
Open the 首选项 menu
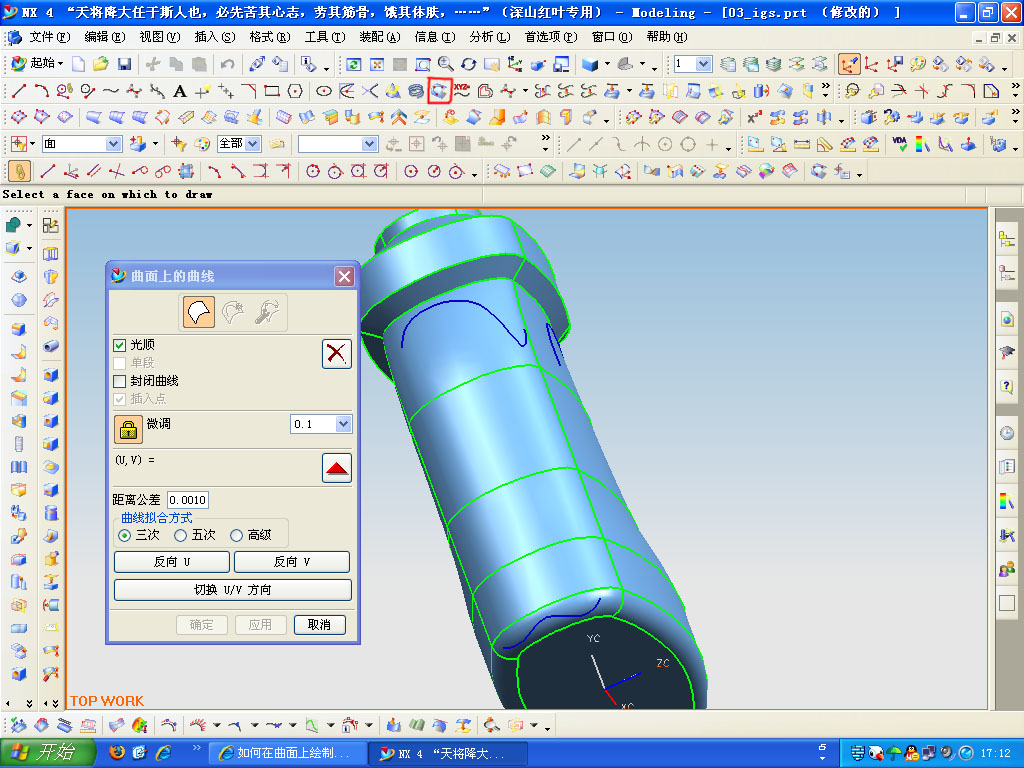pos(551,37)
